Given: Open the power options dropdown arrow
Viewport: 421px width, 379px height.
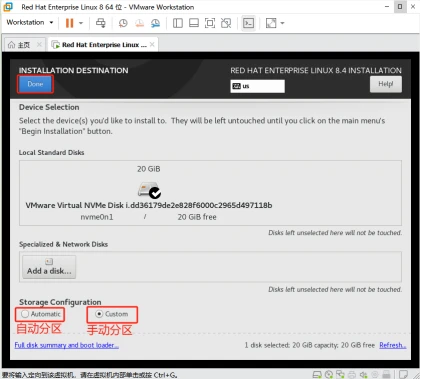Looking at the screenshot, I should coord(81,23).
